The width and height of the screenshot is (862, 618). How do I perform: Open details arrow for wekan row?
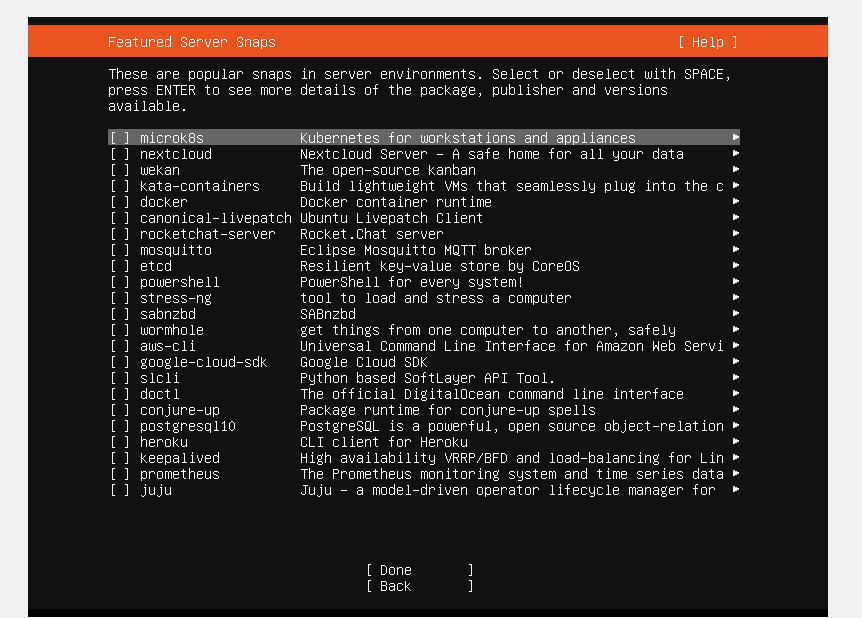(x=736, y=169)
